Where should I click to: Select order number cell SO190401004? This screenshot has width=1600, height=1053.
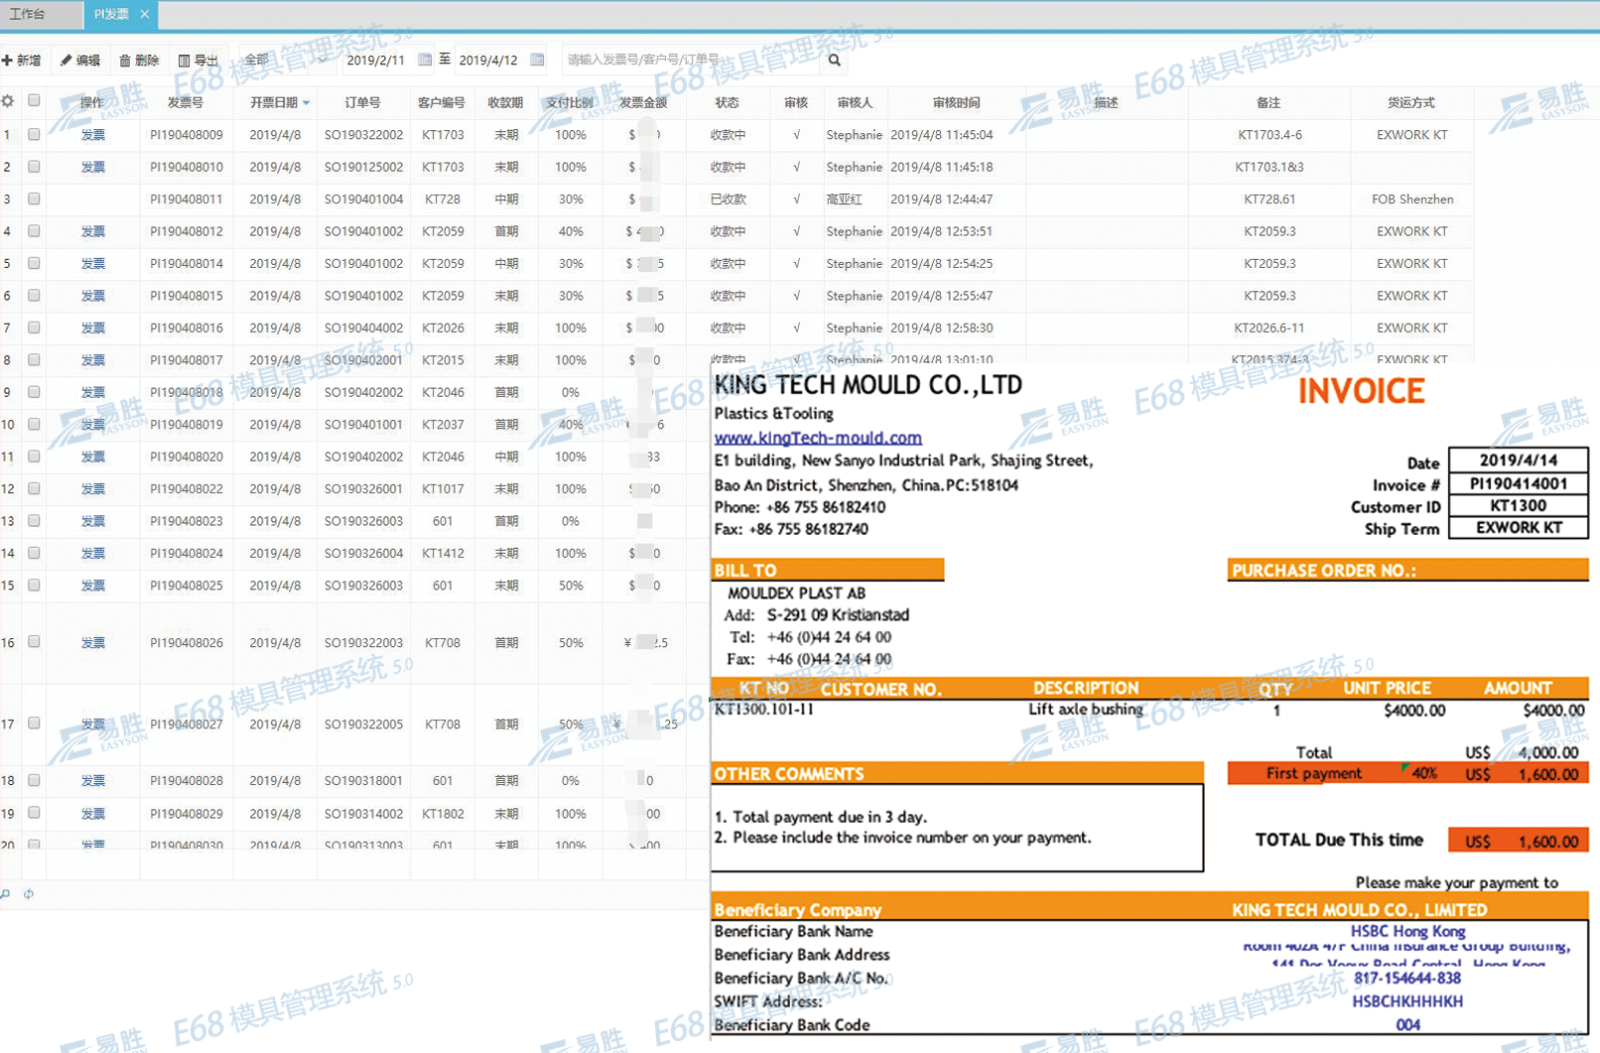click(363, 199)
